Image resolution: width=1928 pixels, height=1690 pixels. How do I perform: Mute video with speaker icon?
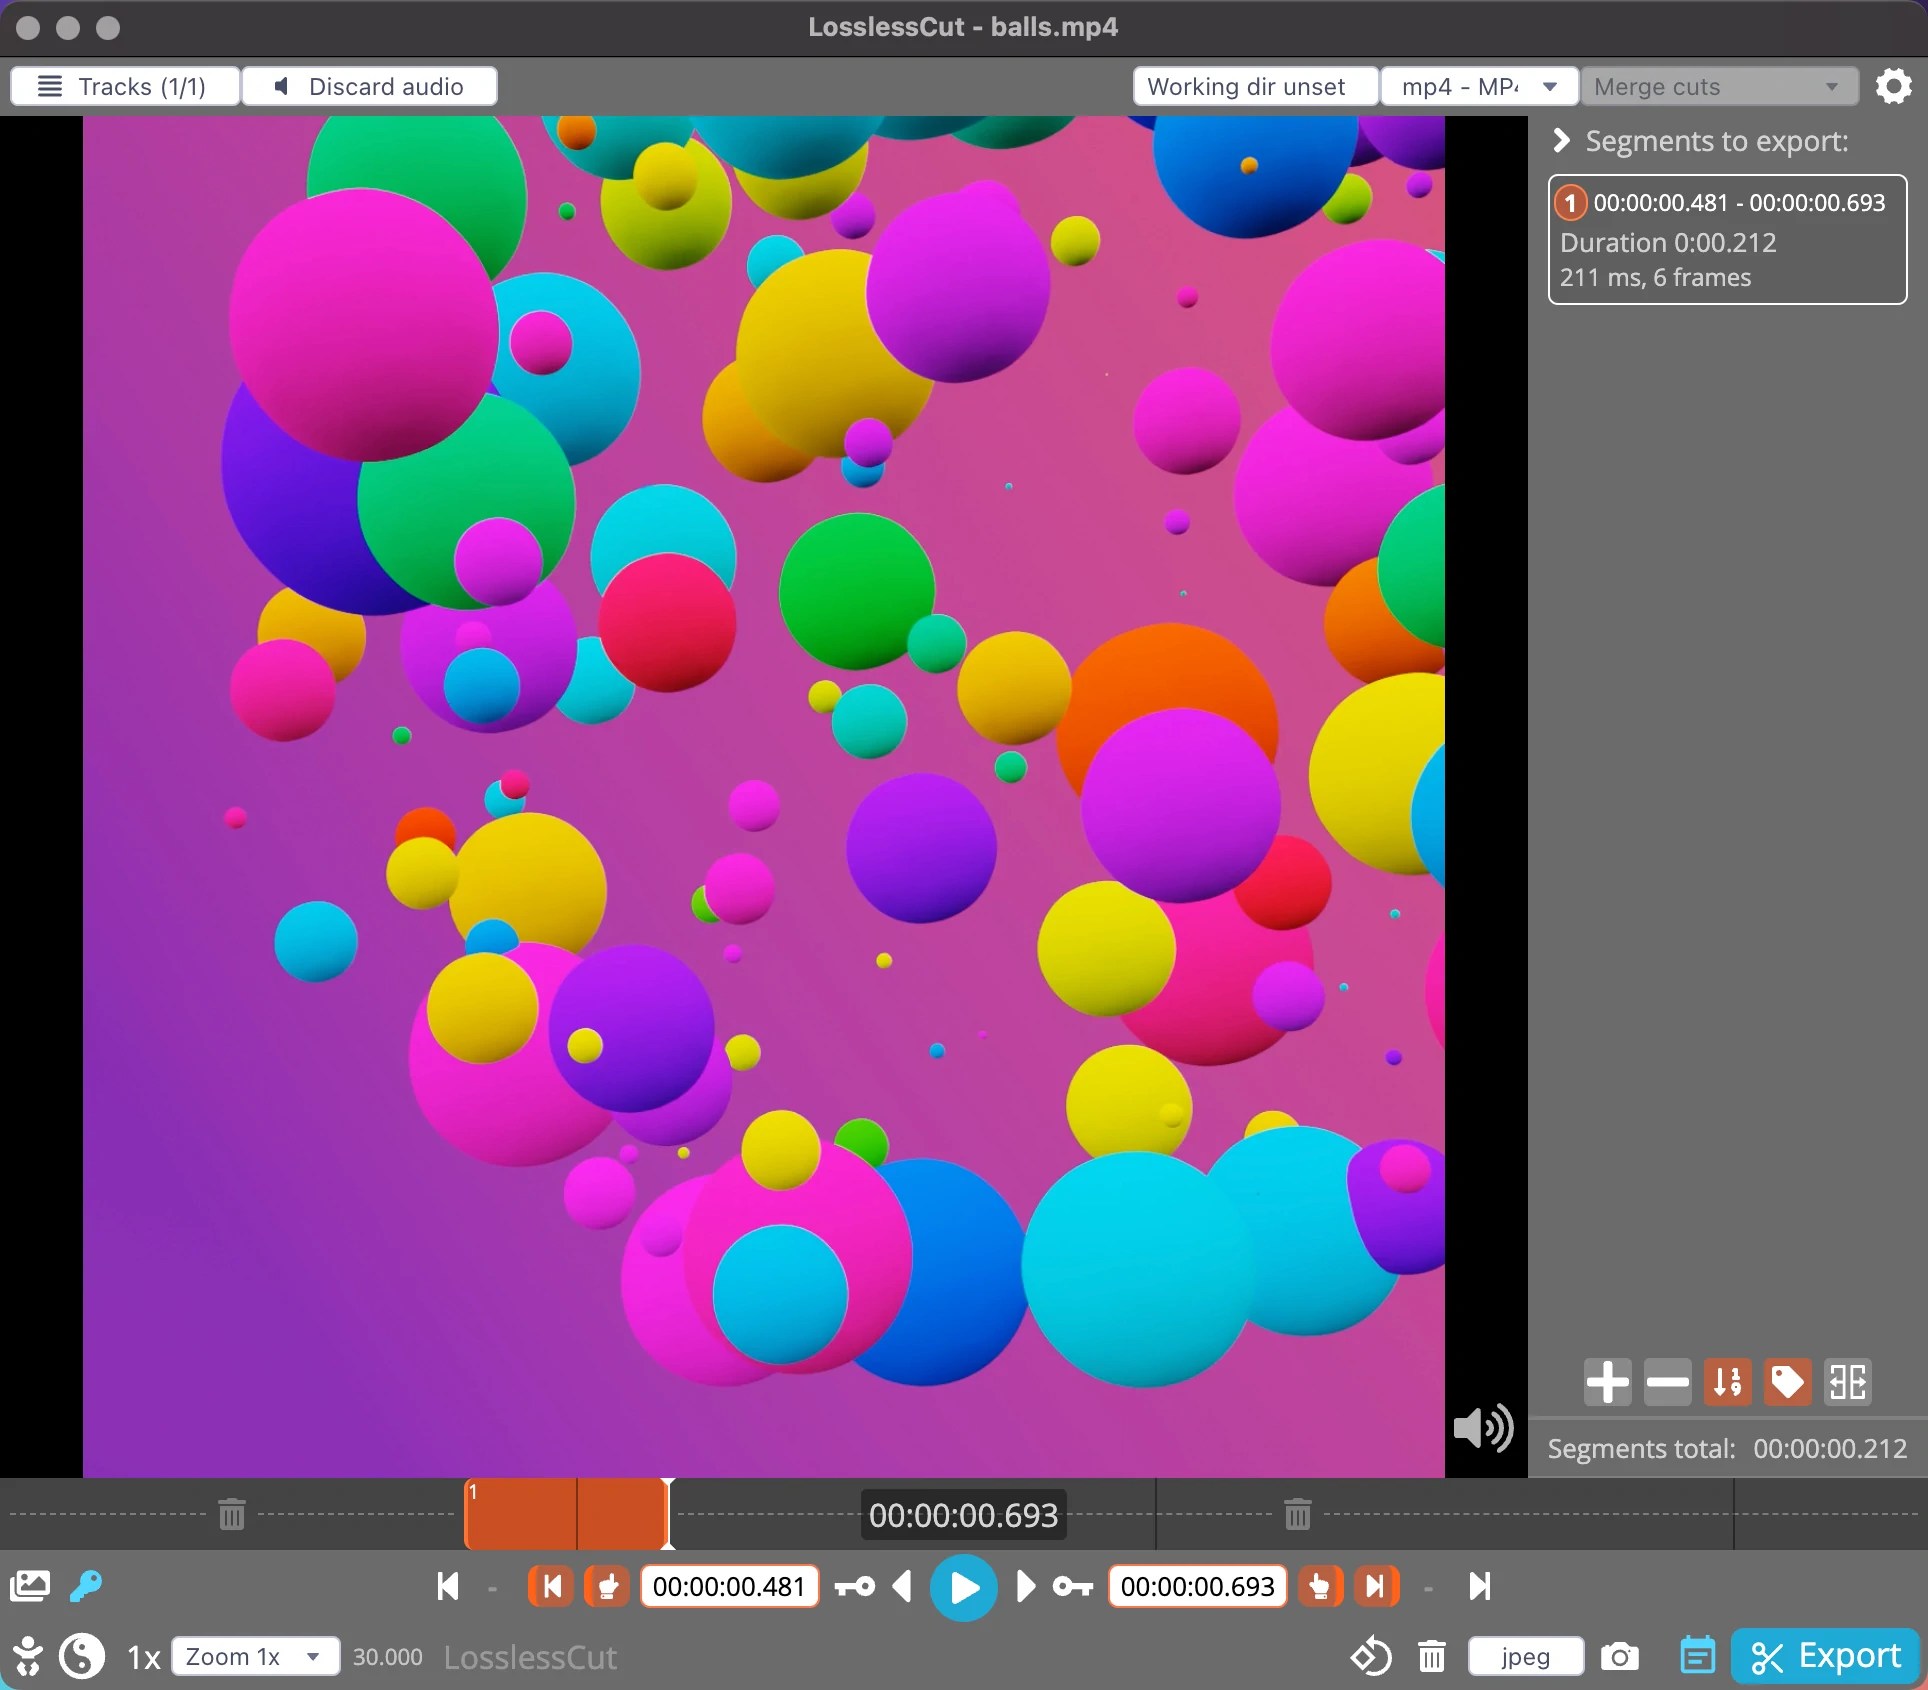(1482, 1427)
